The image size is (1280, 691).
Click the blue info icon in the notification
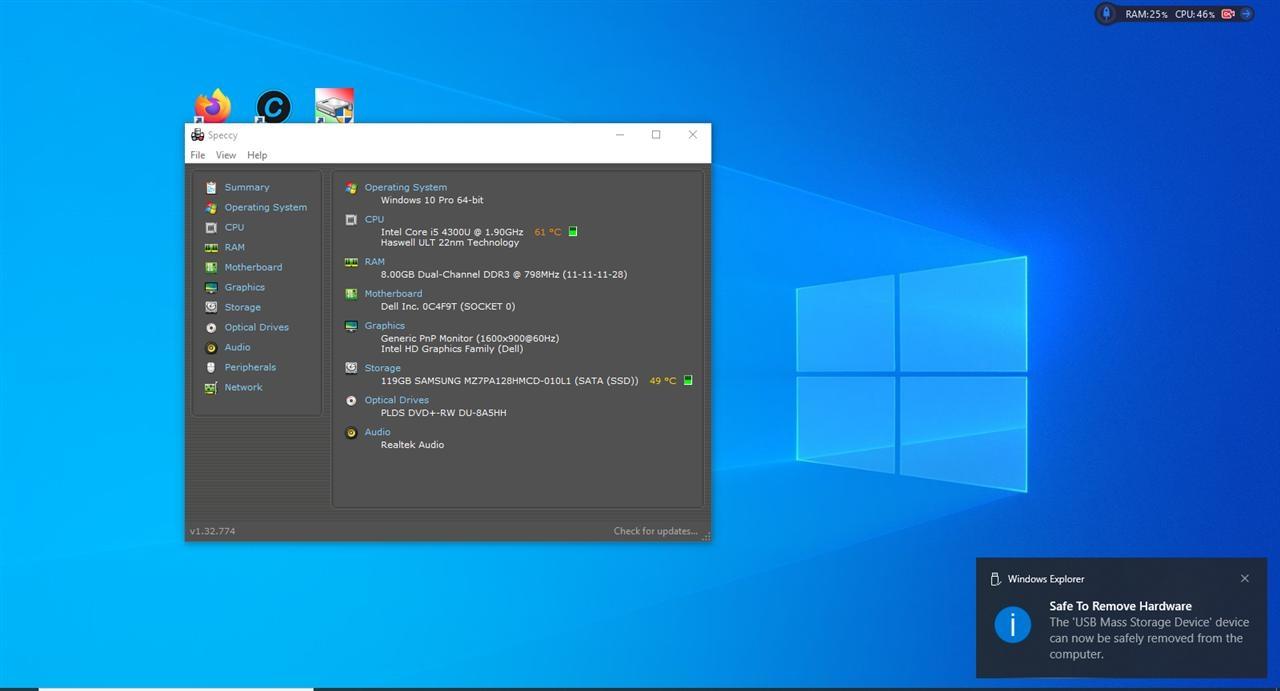1012,625
